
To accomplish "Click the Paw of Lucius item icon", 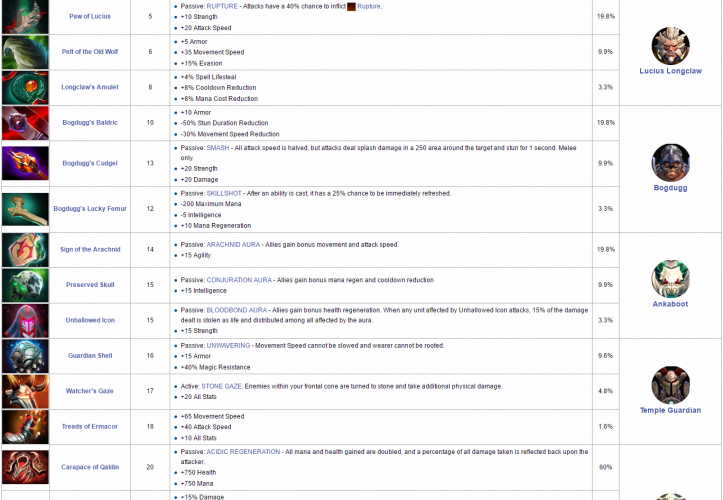I will point(23,17).
